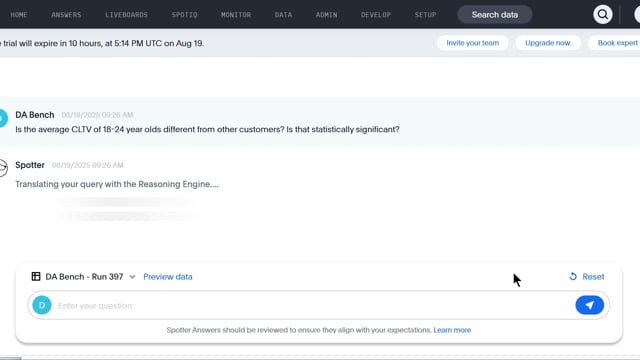This screenshot has width=640, height=360.
Task: Focus the Enter your question field
Action: coord(313,305)
